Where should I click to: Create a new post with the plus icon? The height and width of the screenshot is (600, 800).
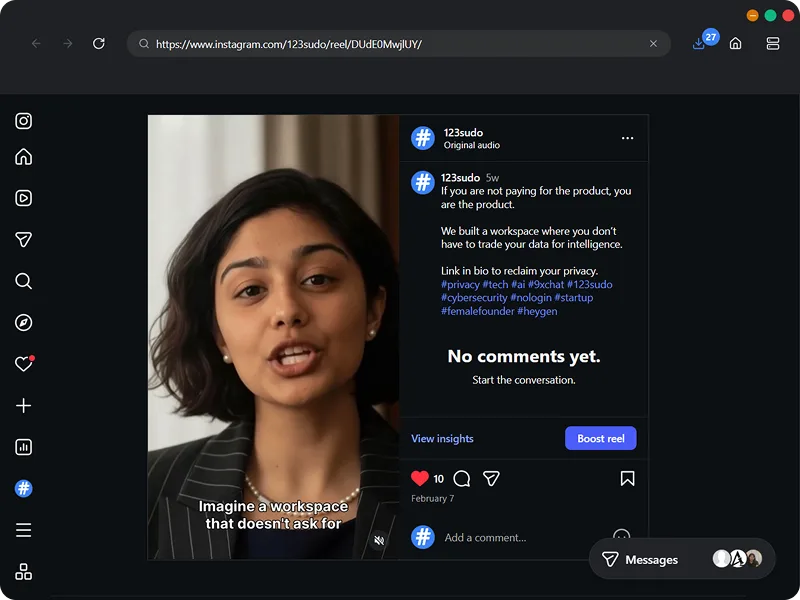24,406
